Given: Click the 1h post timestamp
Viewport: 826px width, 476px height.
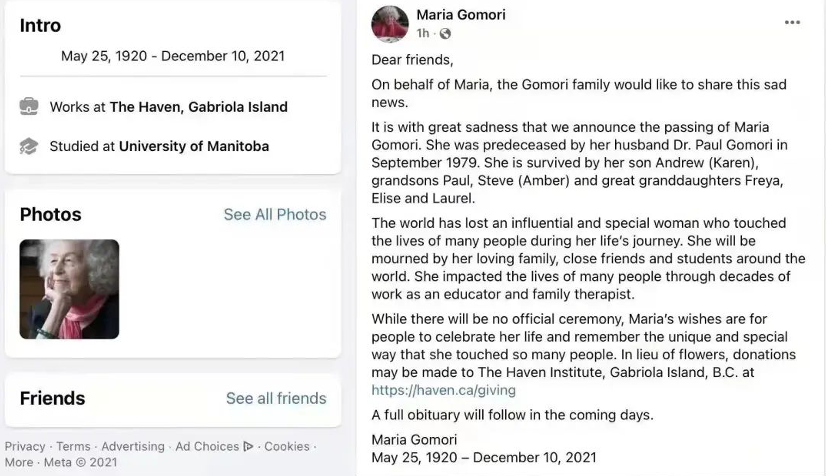Looking at the screenshot, I should [x=423, y=34].
